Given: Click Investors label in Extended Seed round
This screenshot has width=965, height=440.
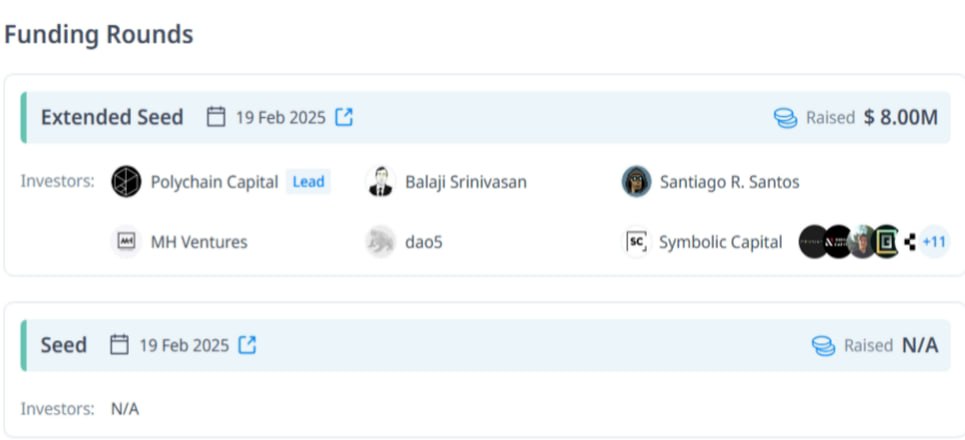Looking at the screenshot, I should (58, 182).
